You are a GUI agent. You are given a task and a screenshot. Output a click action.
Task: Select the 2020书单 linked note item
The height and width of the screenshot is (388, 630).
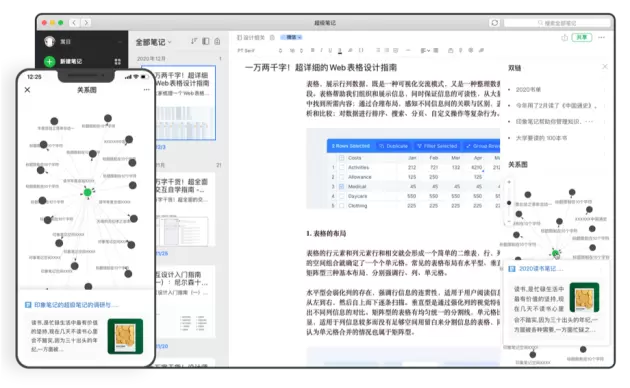[528, 89]
